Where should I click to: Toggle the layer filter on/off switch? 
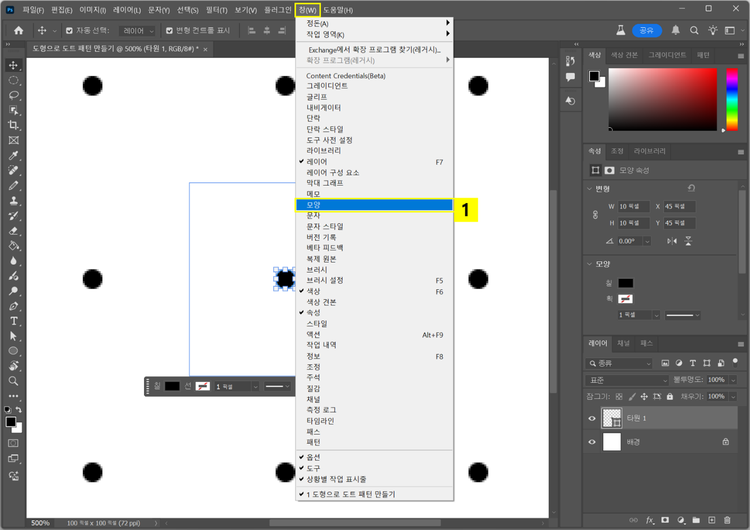click(735, 362)
